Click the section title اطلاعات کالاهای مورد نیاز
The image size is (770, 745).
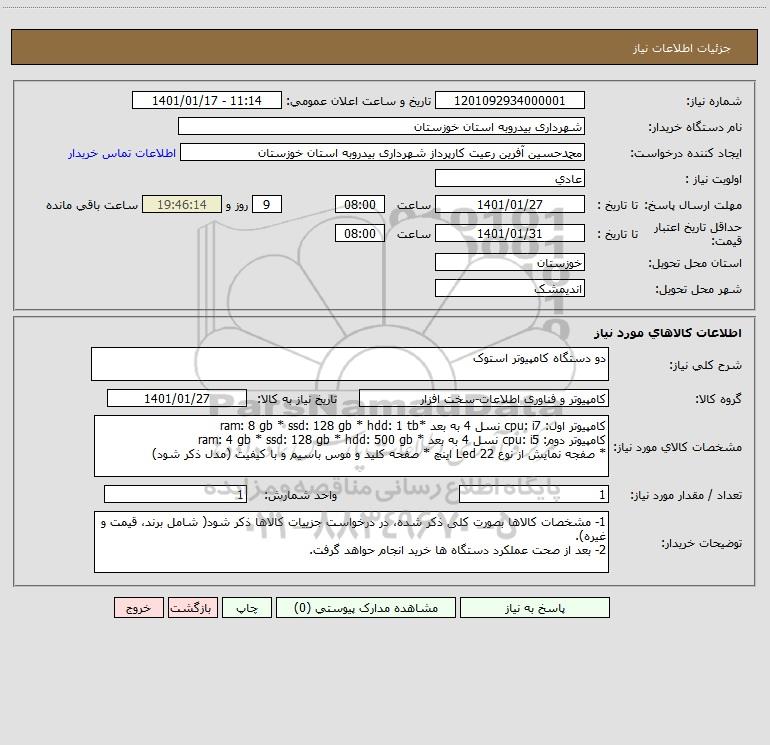coord(668,333)
